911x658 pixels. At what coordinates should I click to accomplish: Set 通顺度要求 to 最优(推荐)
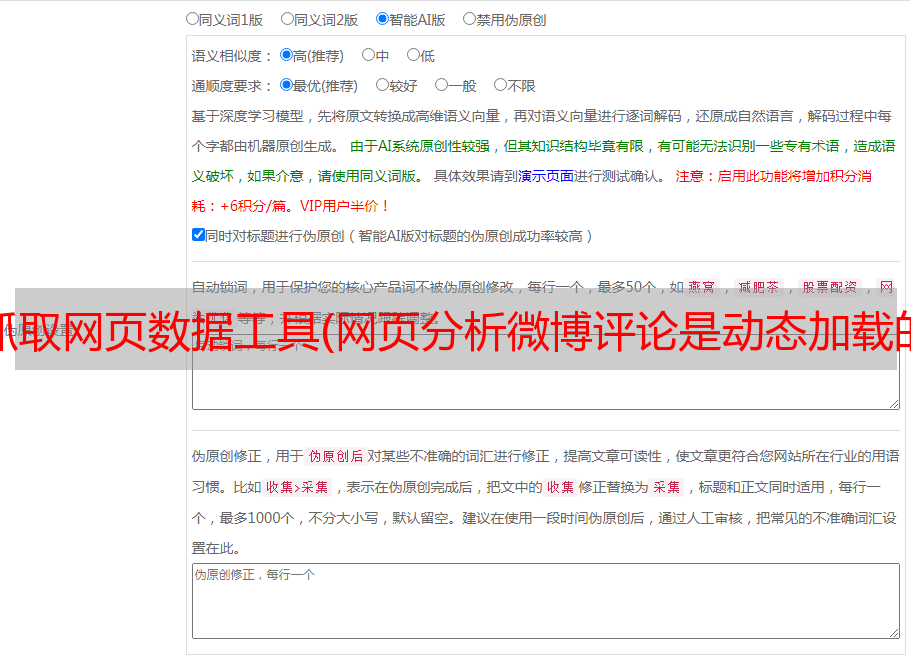click(x=286, y=85)
